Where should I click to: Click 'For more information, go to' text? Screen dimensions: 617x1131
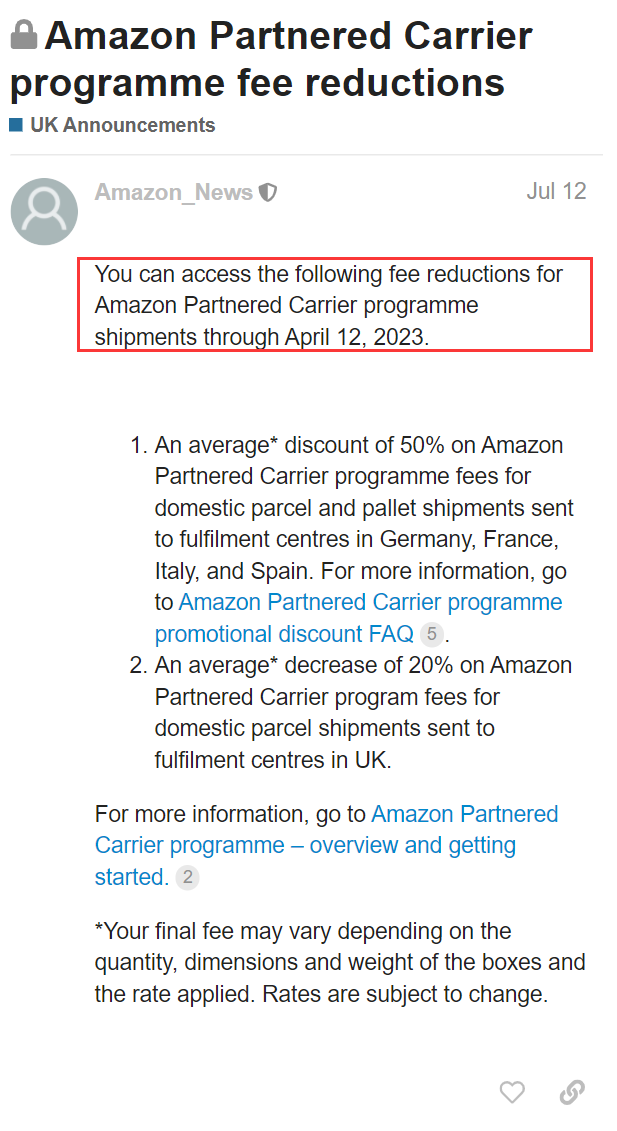(x=231, y=814)
